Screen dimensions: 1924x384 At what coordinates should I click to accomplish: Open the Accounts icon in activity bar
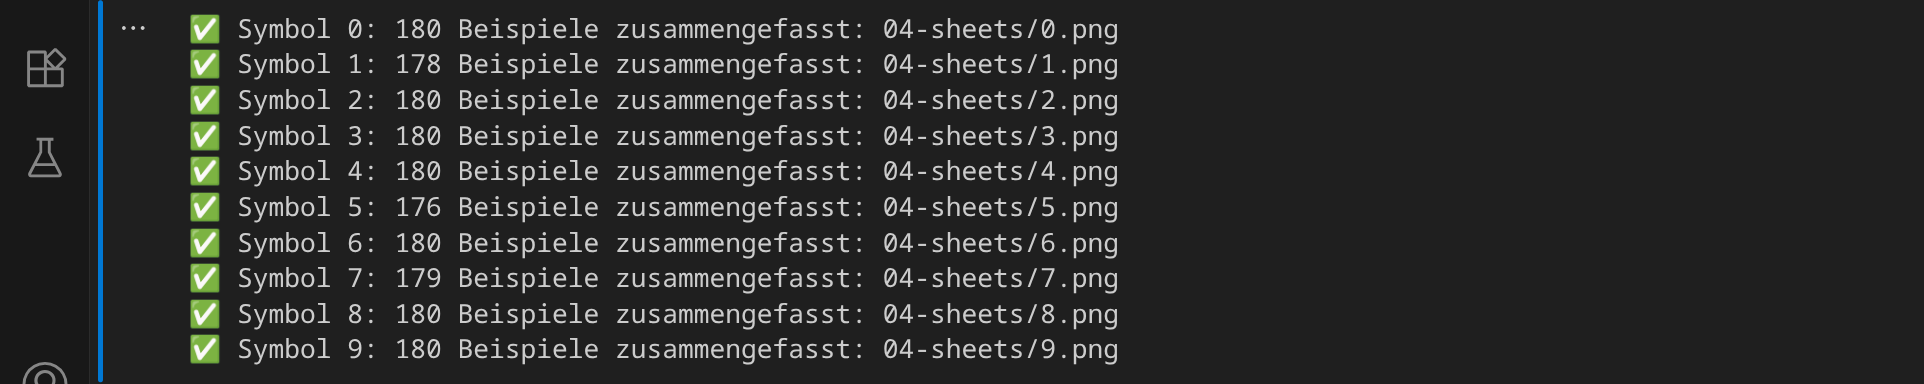[x=45, y=374]
